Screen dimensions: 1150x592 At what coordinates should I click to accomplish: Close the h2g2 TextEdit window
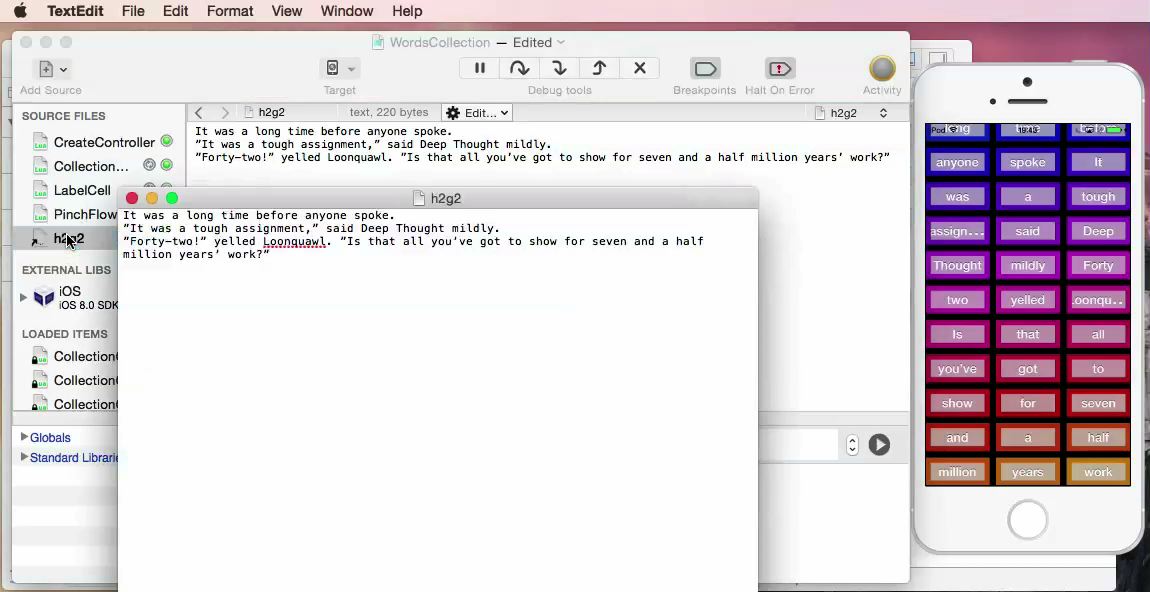coord(132,198)
